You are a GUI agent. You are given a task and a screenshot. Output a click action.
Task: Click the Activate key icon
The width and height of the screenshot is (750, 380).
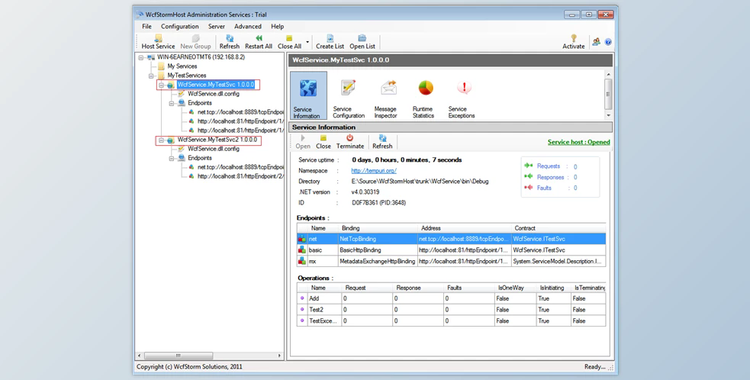574,38
